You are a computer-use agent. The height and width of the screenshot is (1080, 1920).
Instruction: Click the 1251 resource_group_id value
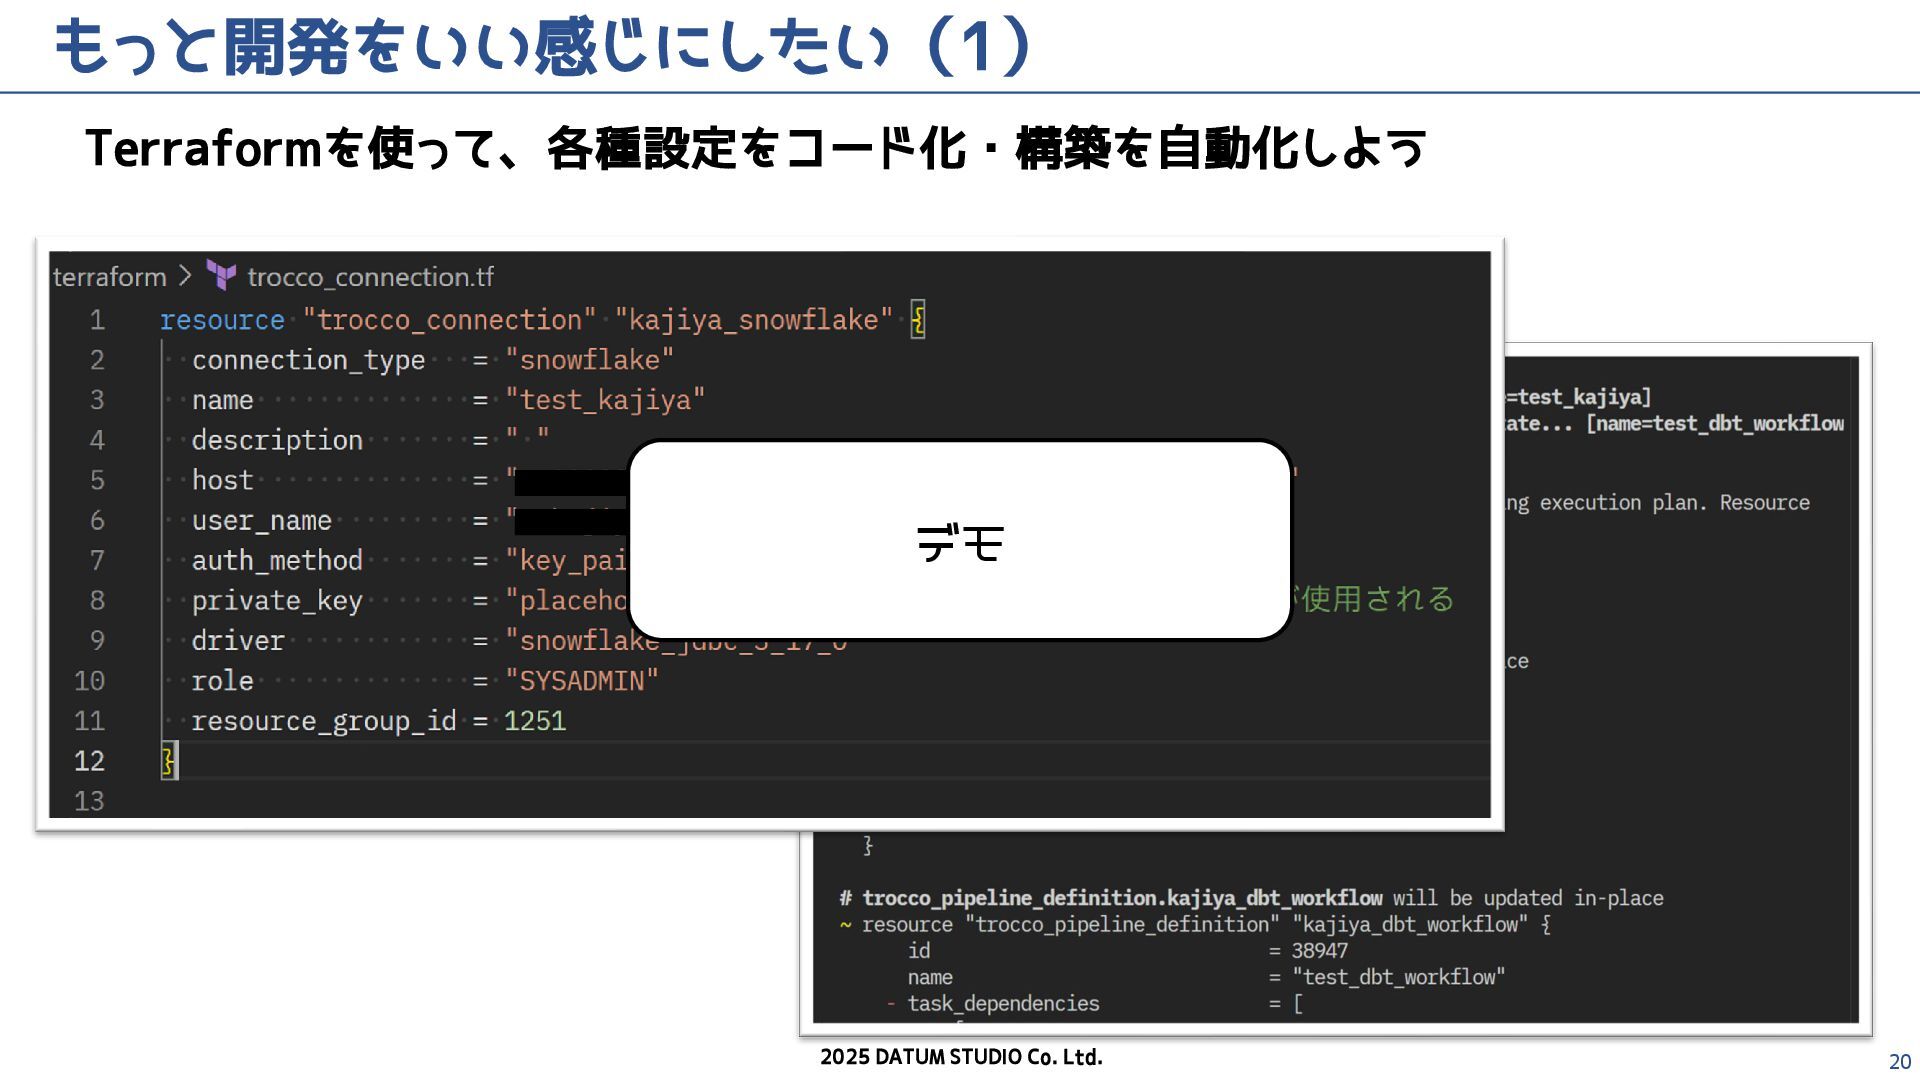tap(535, 721)
